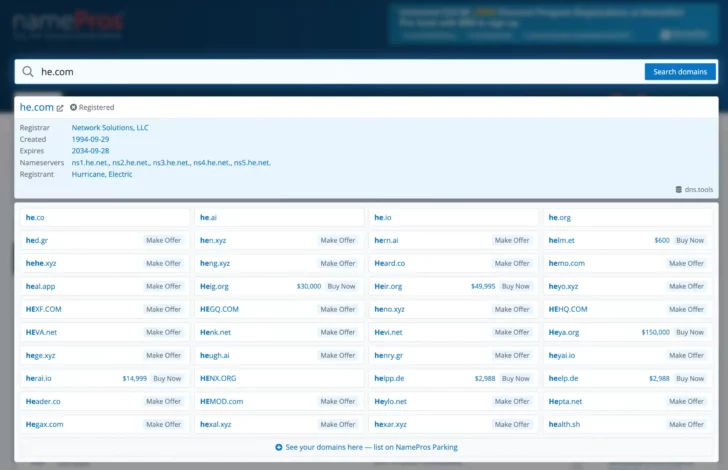Open the he.ai domain suggestion
The width and height of the screenshot is (728, 470).
pyautogui.click(x=208, y=217)
